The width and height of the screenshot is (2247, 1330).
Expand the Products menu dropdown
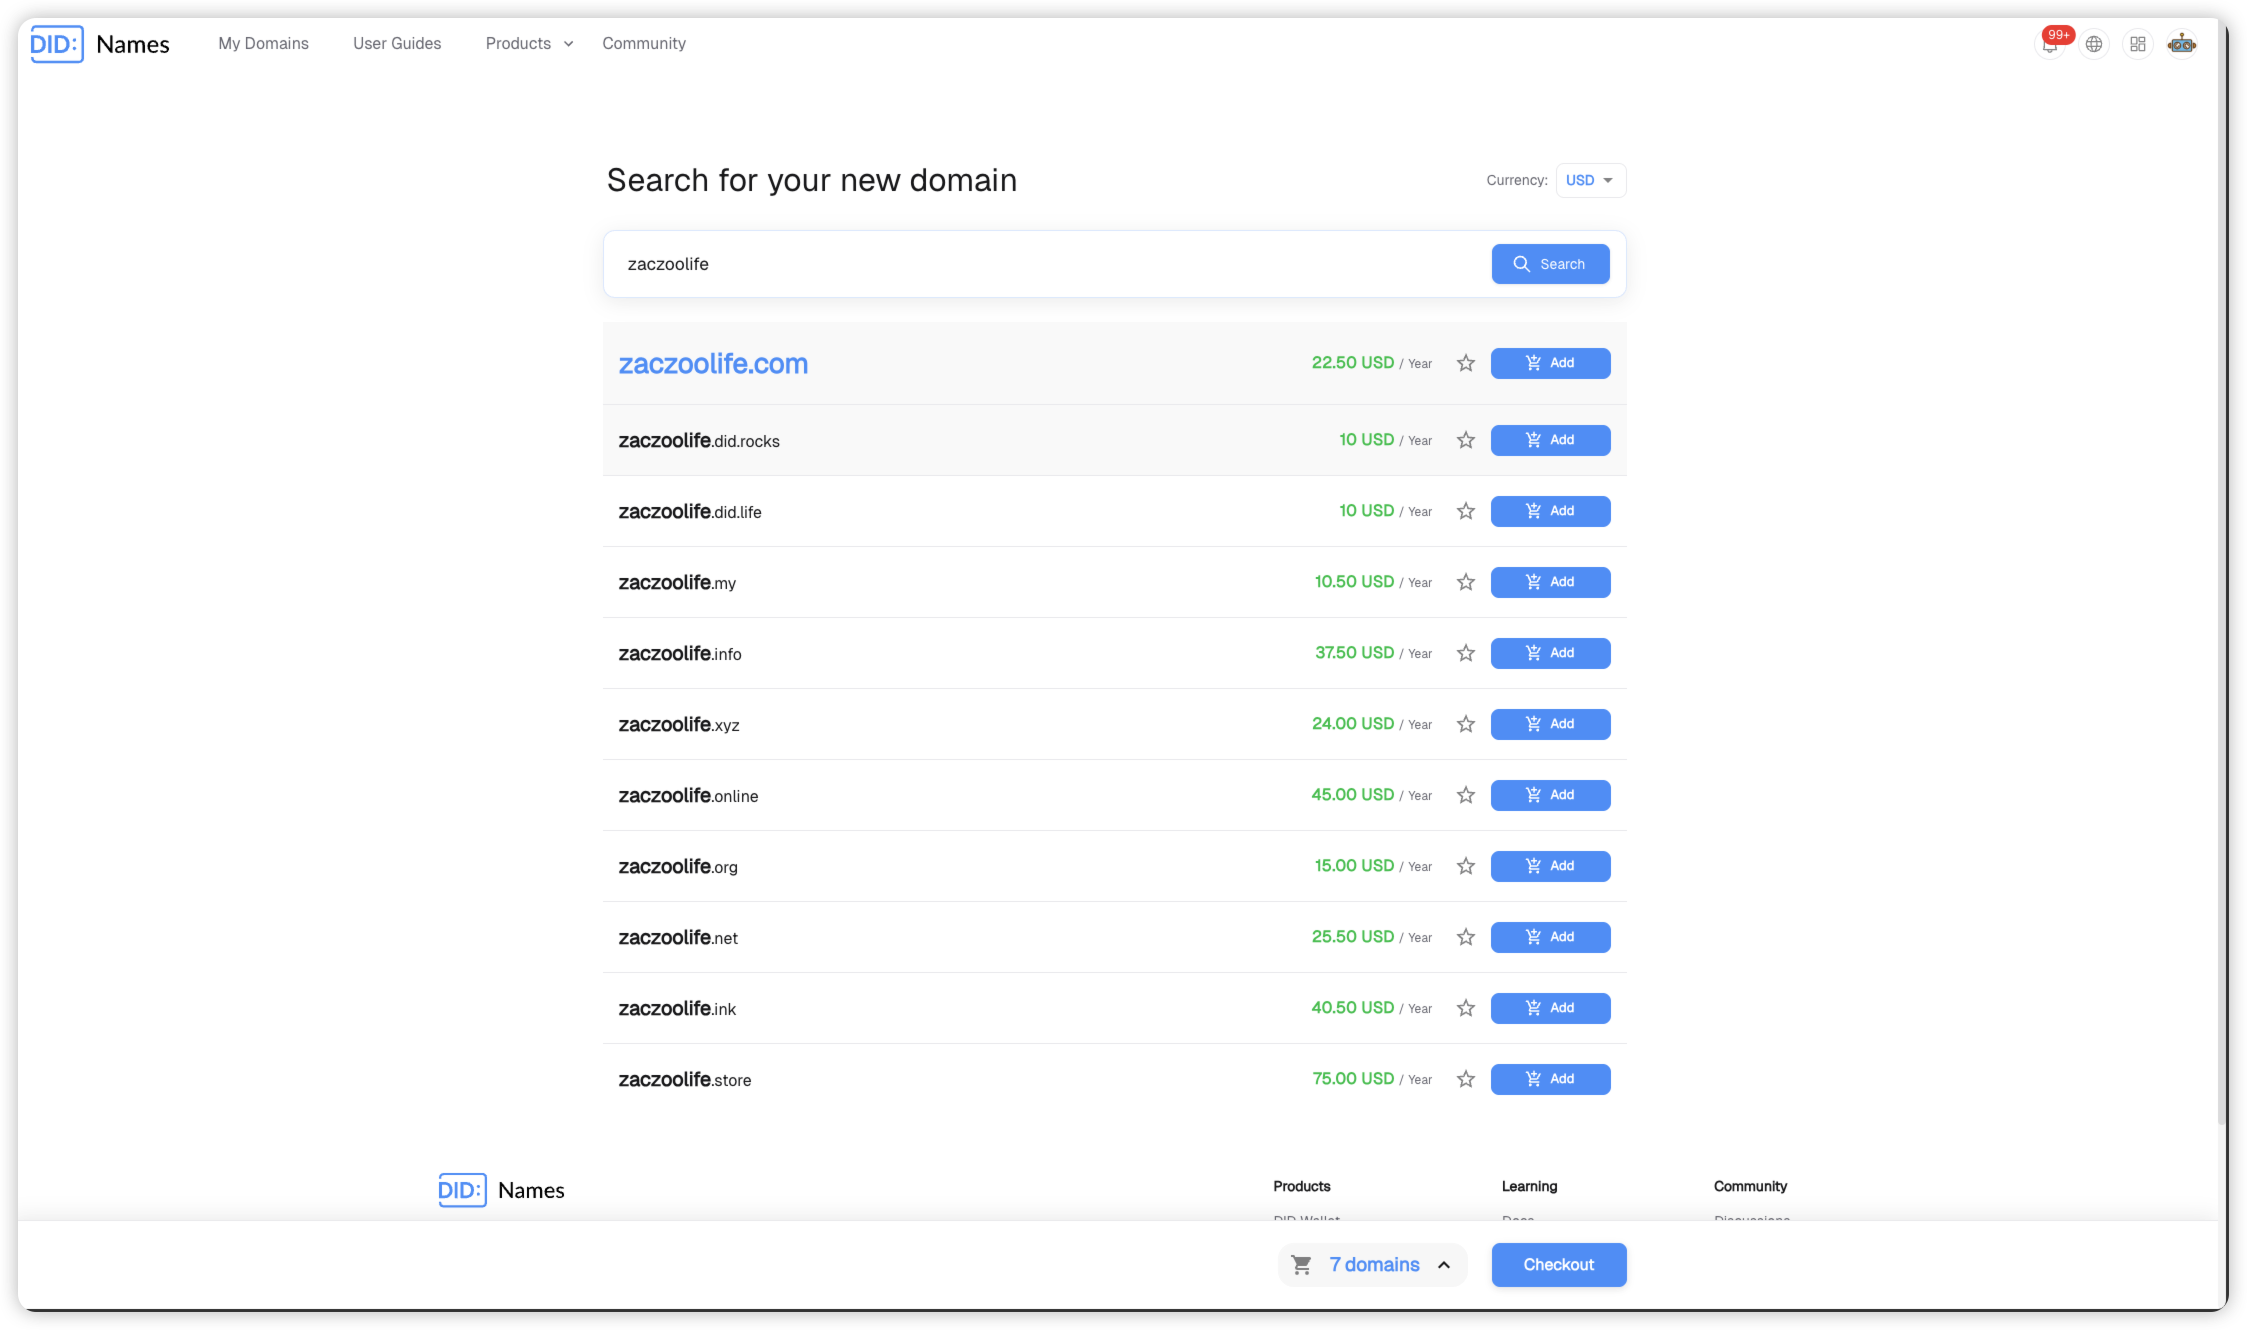point(529,44)
